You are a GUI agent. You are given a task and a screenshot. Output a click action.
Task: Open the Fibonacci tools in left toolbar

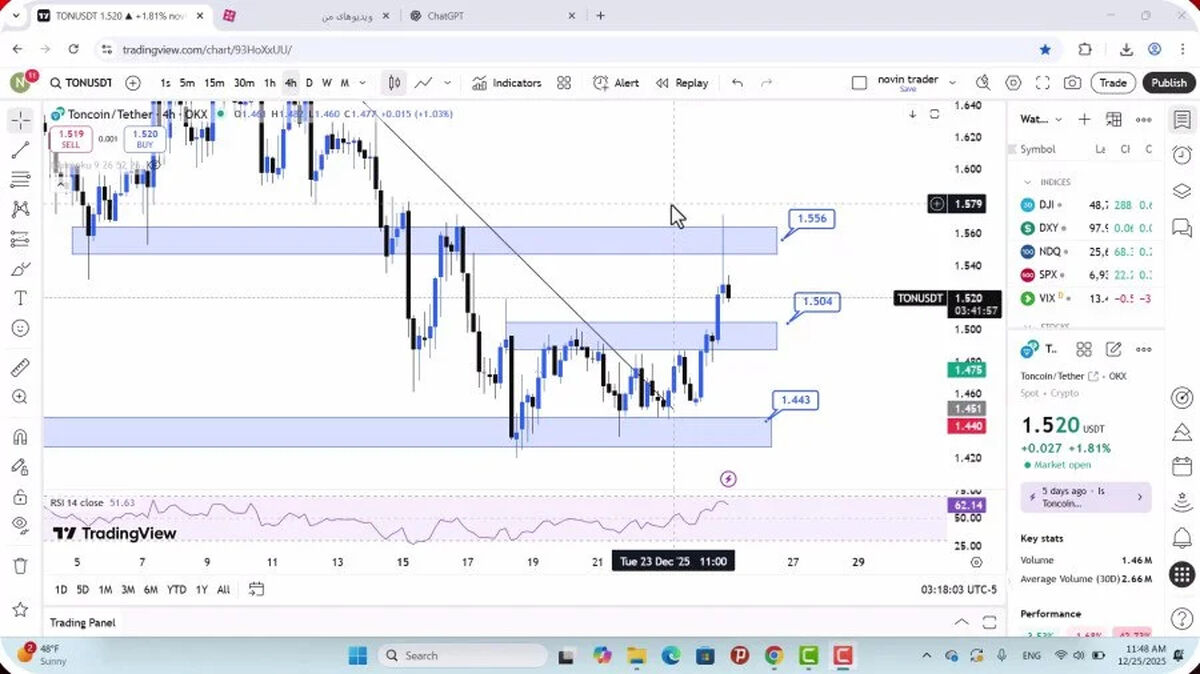tap(20, 179)
